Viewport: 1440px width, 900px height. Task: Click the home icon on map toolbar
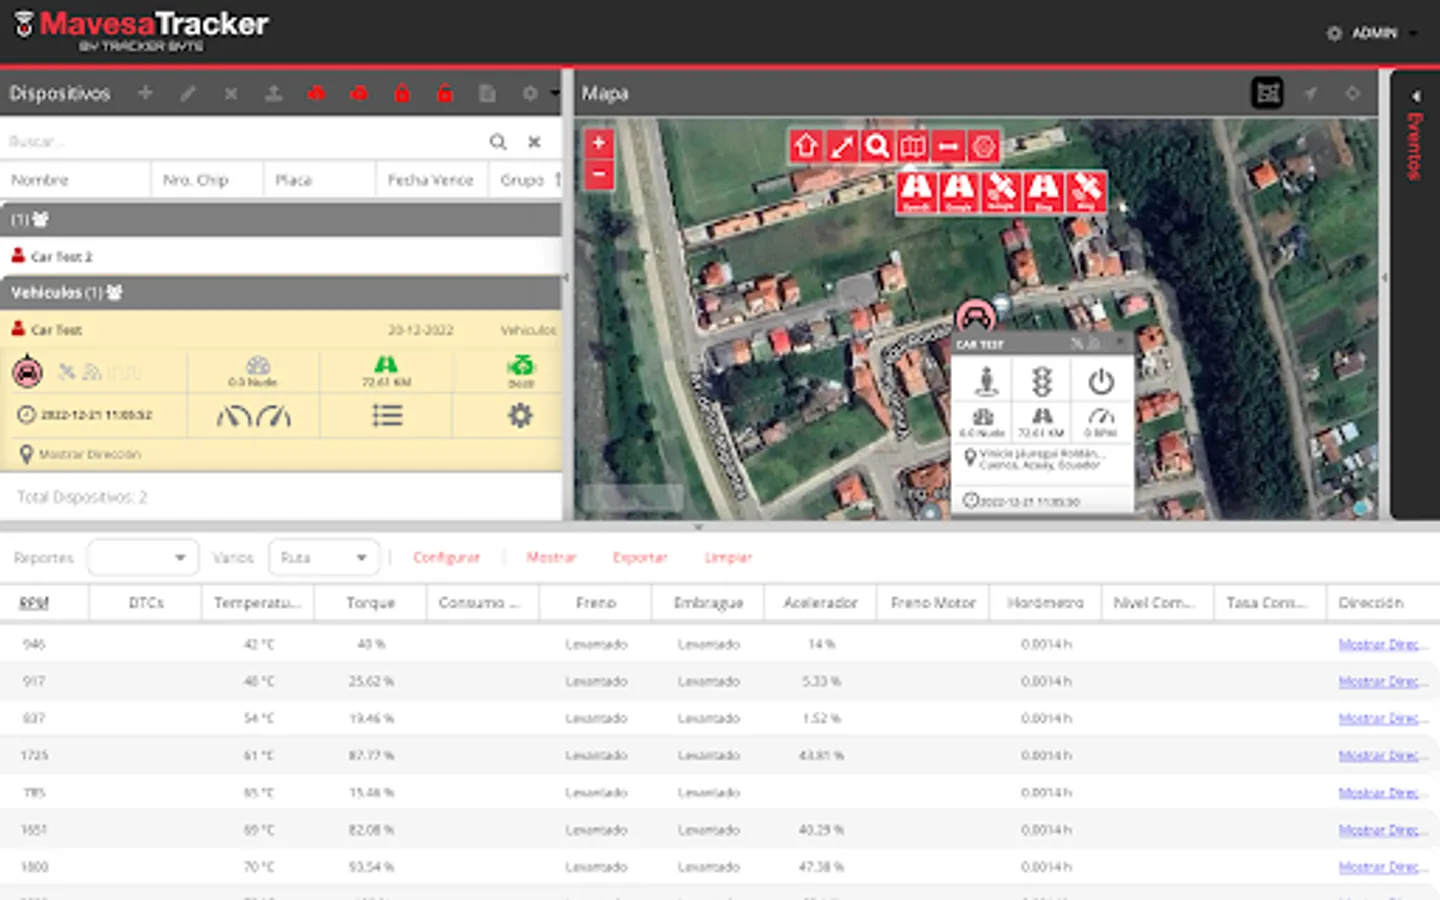(x=806, y=147)
